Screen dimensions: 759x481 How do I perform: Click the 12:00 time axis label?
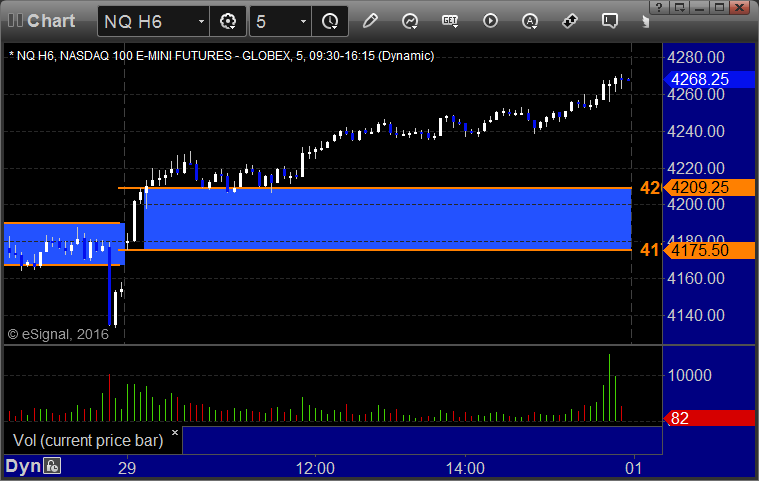coord(315,468)
